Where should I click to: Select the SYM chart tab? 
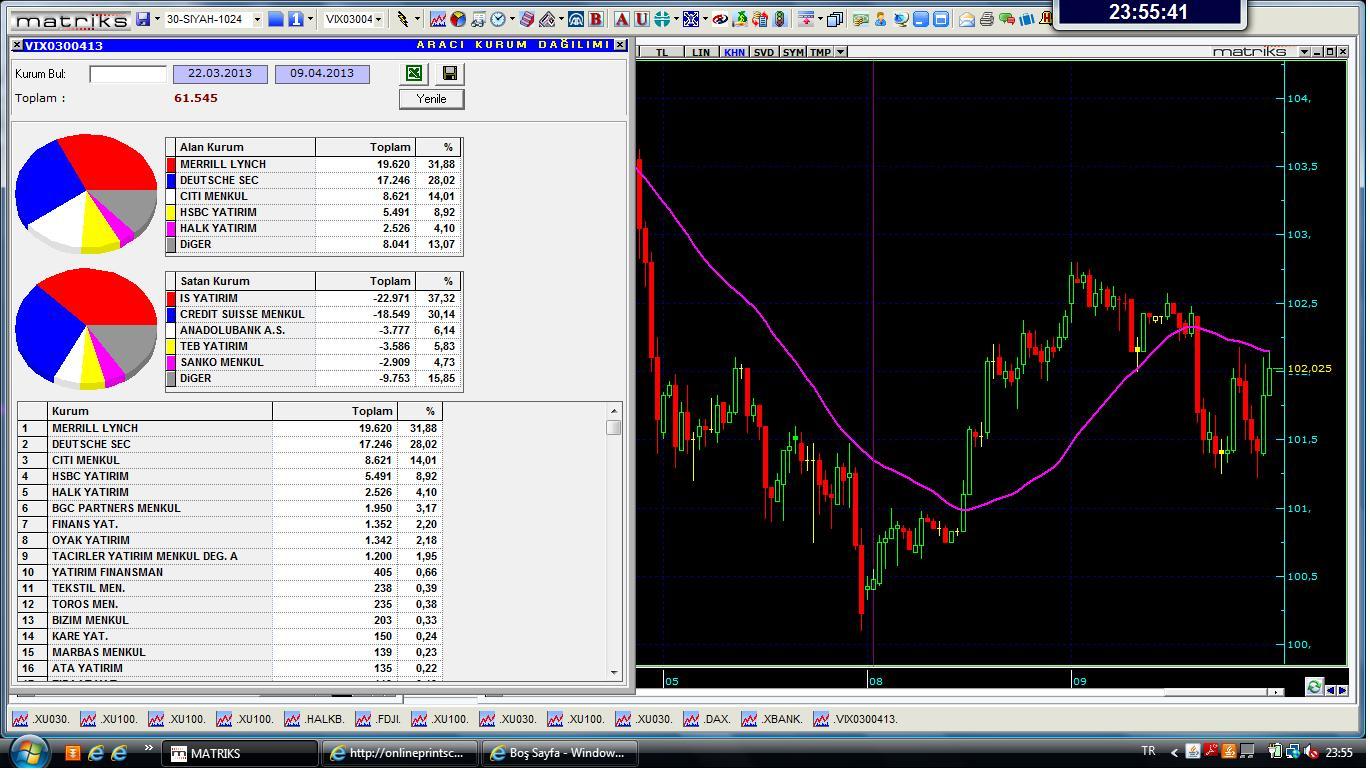[x=793, y=52]
